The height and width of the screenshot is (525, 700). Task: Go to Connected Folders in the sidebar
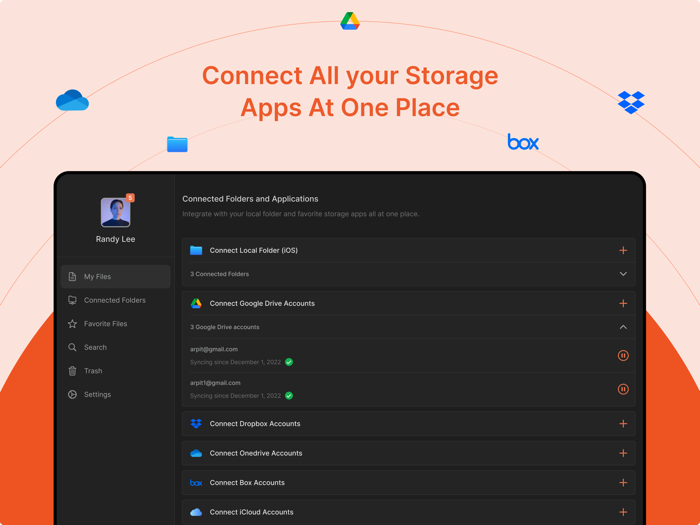(116, 300)
